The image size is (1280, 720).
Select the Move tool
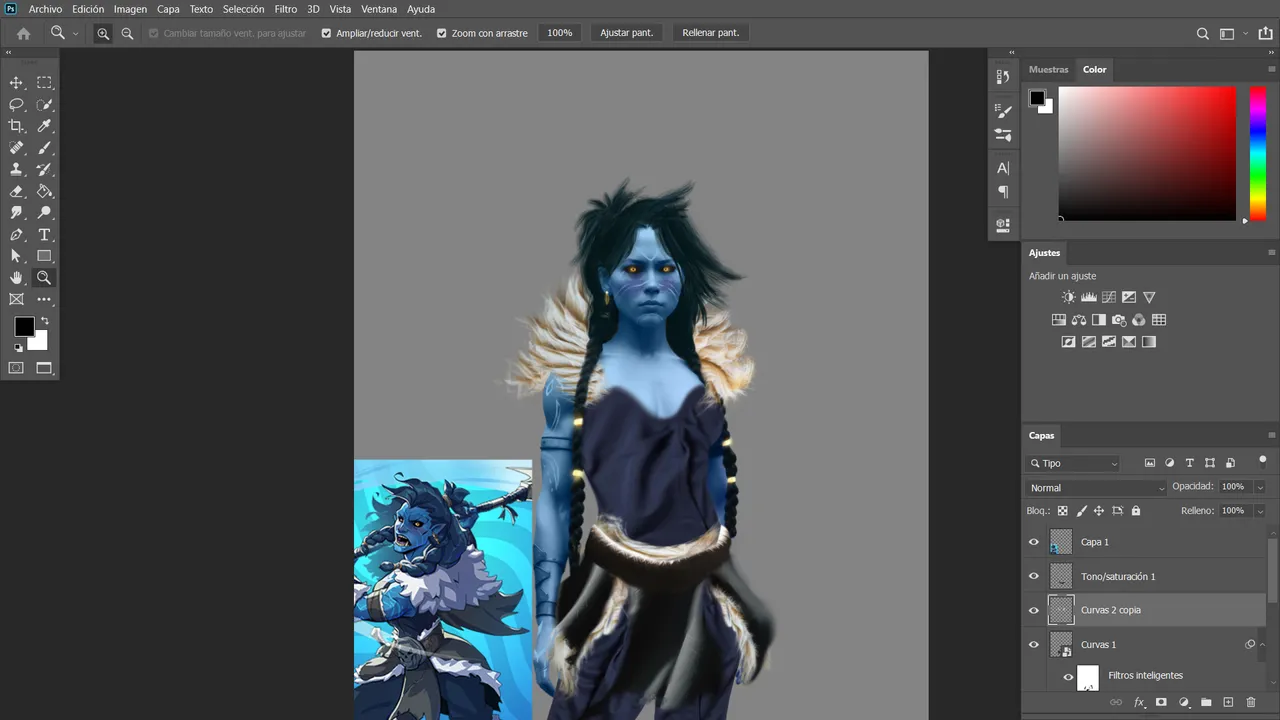pos(16,83)
